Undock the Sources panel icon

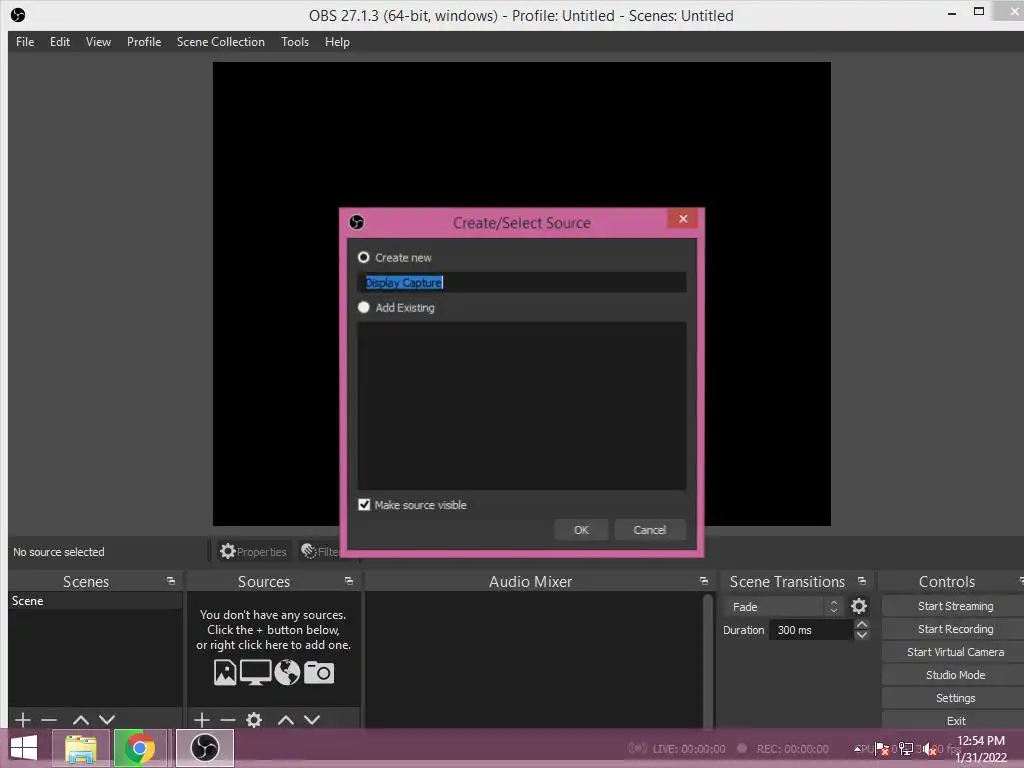point(349,581)
